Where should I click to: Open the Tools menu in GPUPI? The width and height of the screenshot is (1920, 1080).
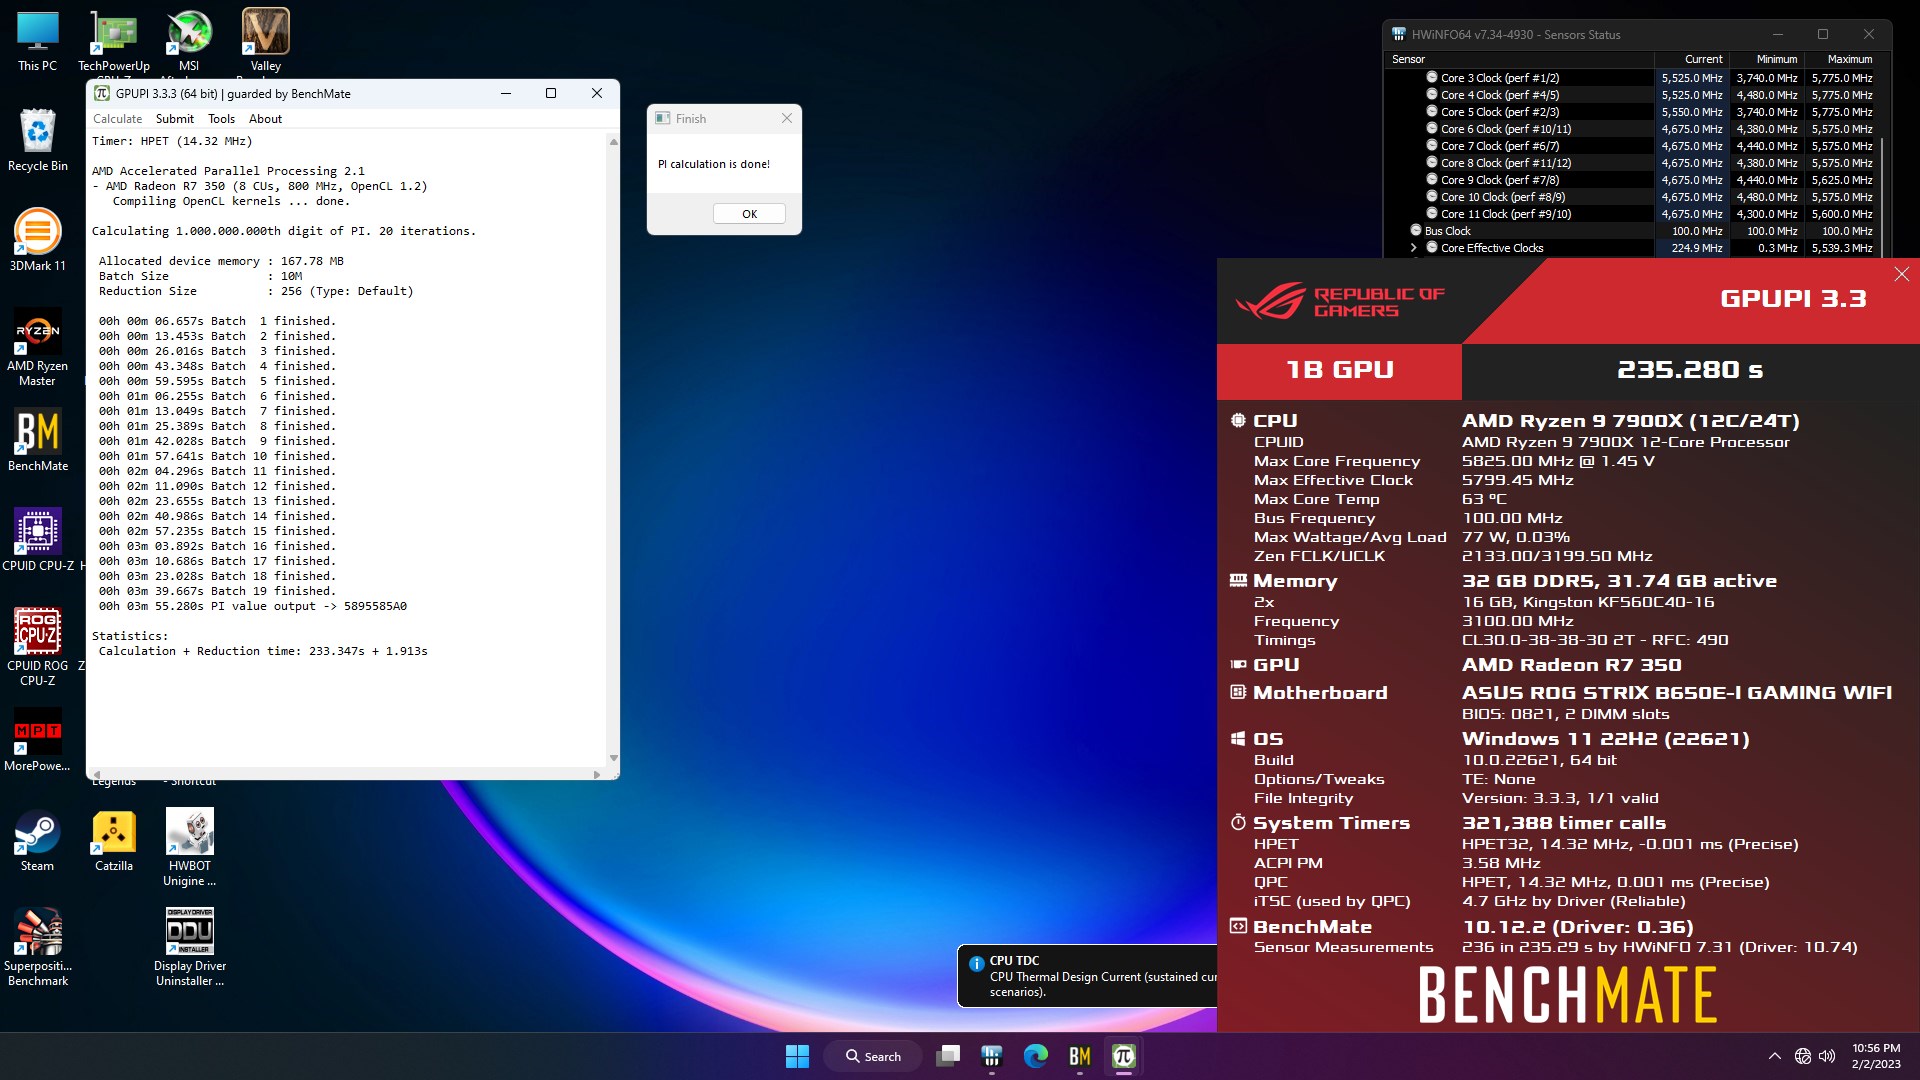221,118
